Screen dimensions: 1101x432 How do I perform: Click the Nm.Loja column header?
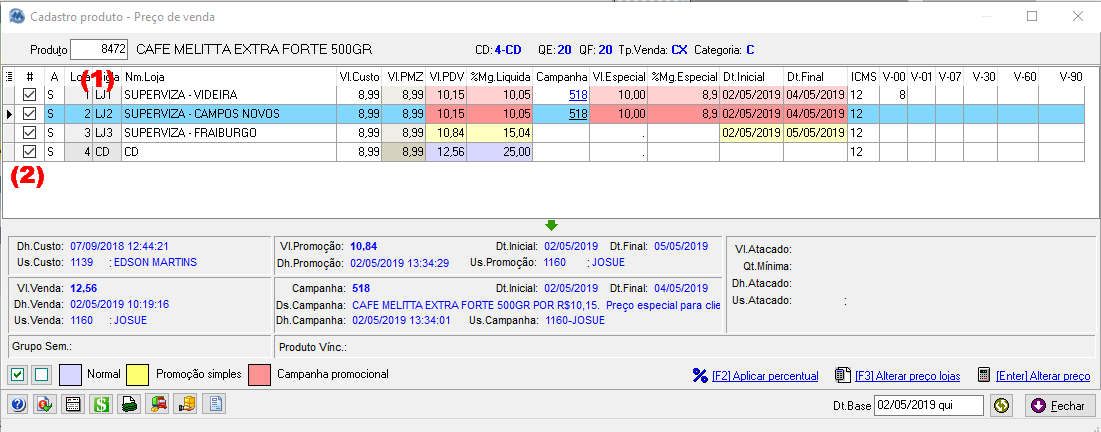coord(228,76)
